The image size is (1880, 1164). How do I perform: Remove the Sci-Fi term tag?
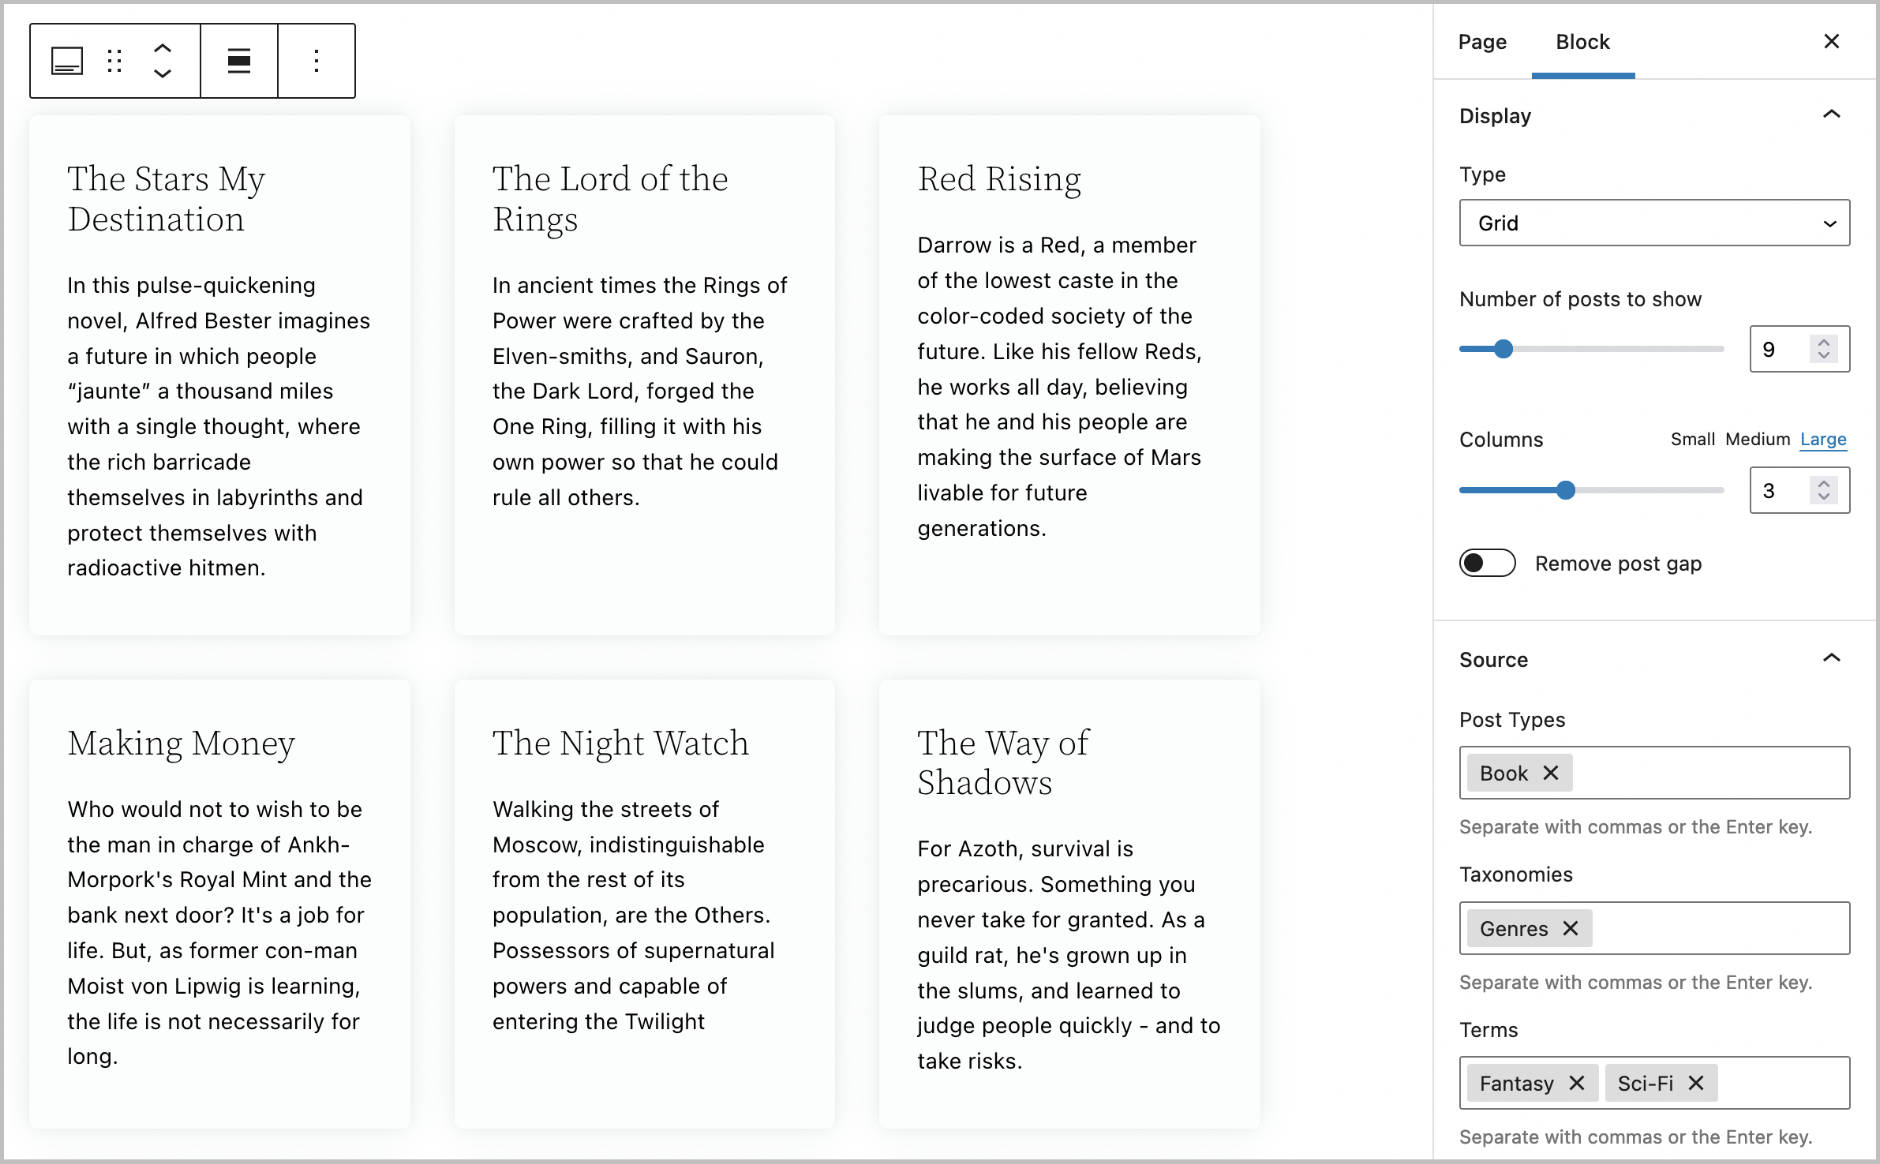1696,1083
